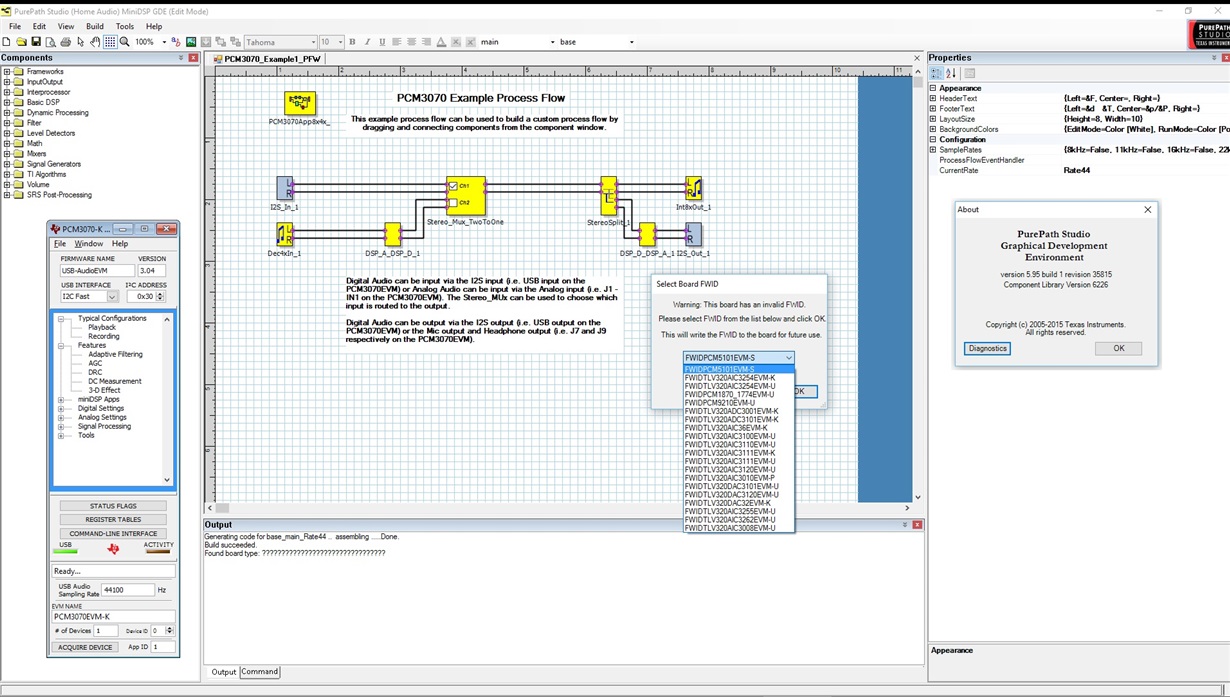
Task: Click the font color 'A' icon
Action: pos(441,42)
